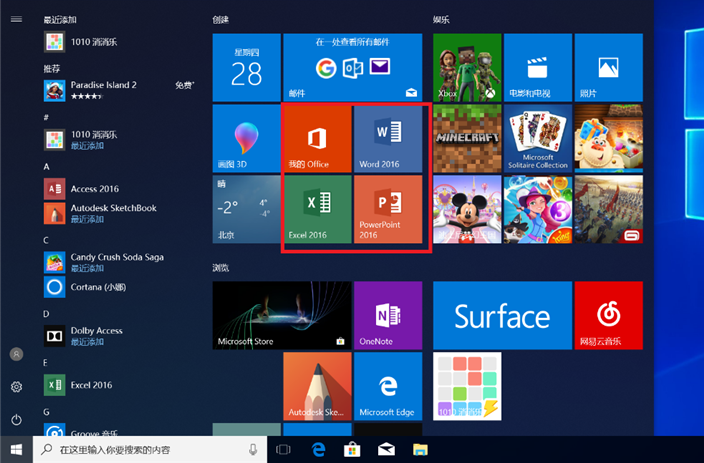This screenshot has height=463, width=704.
Task: Open the Autodesk SketchBook tile
Action: (x=318, y=386)
